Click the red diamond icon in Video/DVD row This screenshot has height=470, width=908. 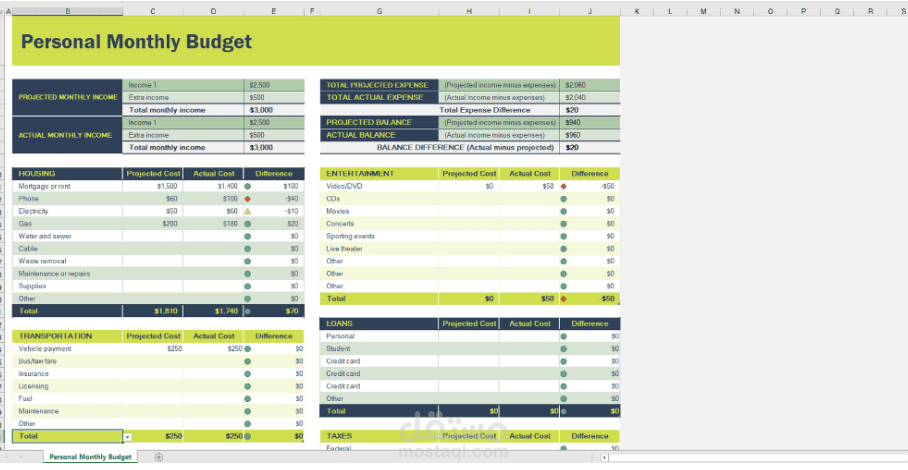click(x=563, y=186)
